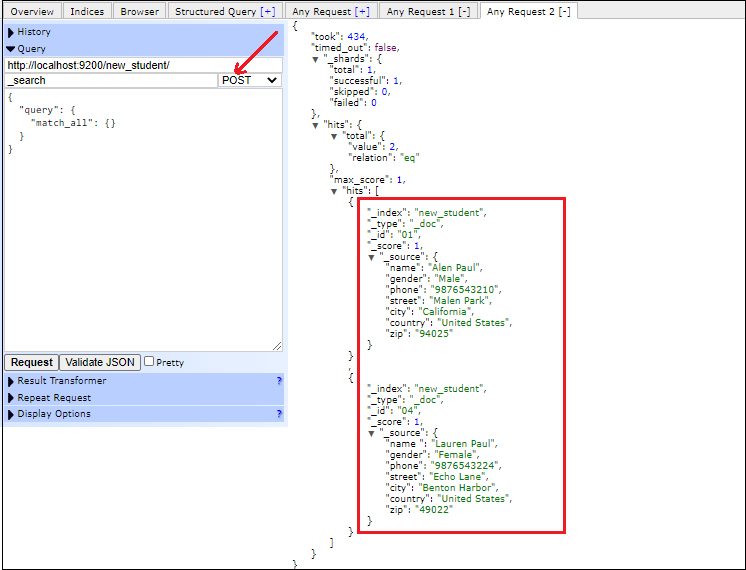Screen dimensions: 746x570
Task: Expand the Result Transformer section
Action: click(61, 381)
